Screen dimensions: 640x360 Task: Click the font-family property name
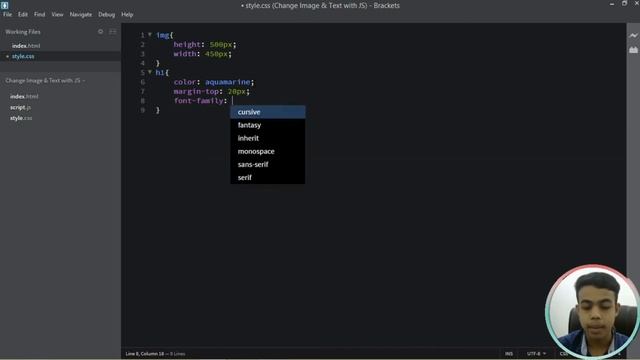pyautogui.click(x=198, y=101)
